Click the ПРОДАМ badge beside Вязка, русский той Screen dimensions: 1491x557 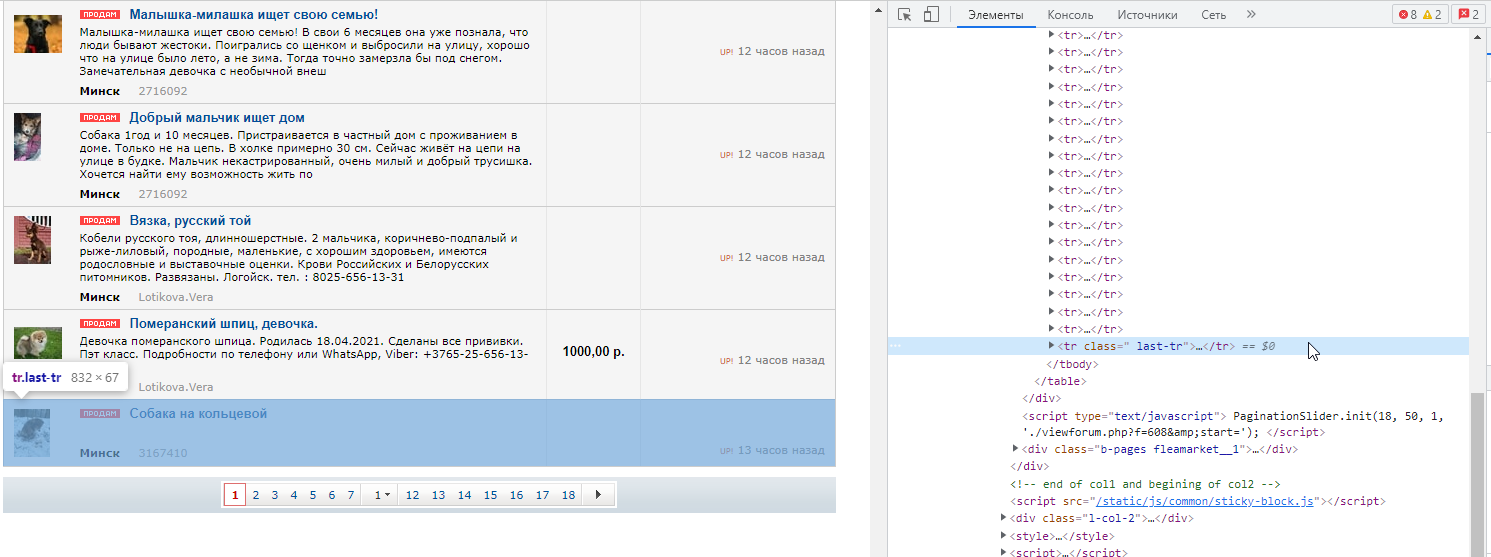pos(100,221)
